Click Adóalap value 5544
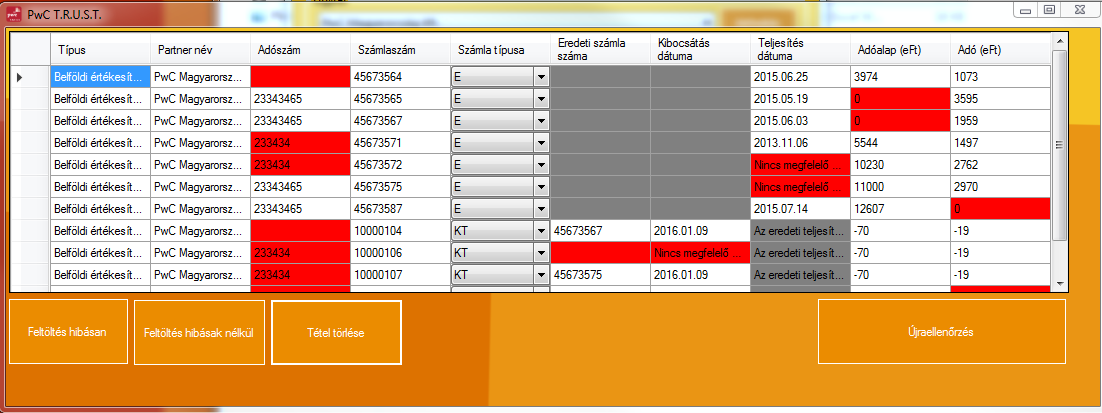 pos(900,143)
